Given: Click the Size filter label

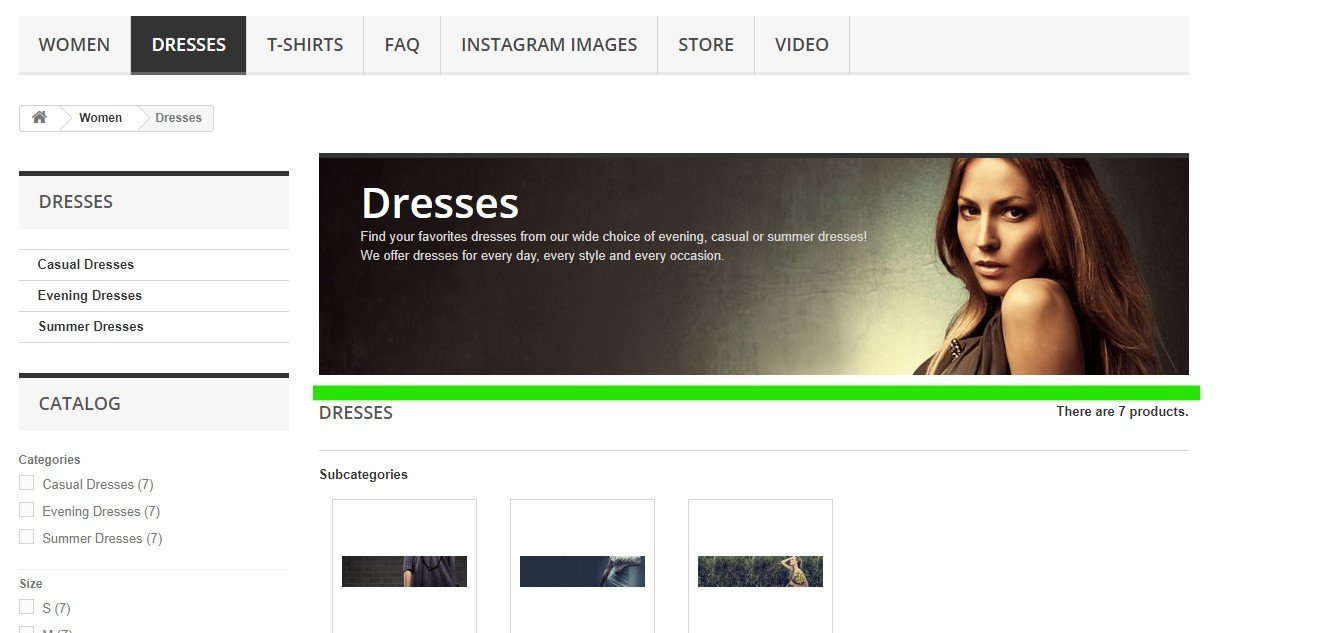Looking at the screenshot, I should (31, 584).
